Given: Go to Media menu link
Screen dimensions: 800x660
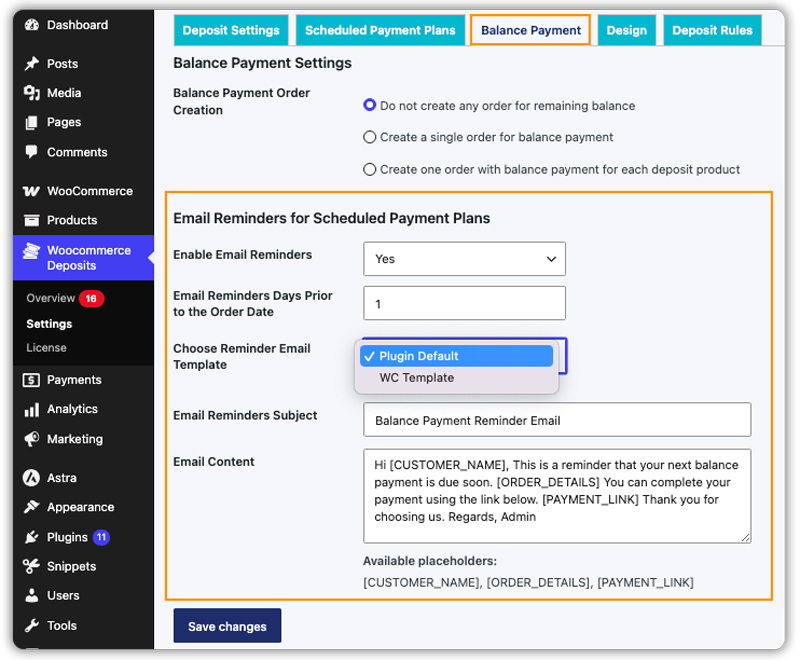Looking at the screenshot, I should [x=64, y=93].
